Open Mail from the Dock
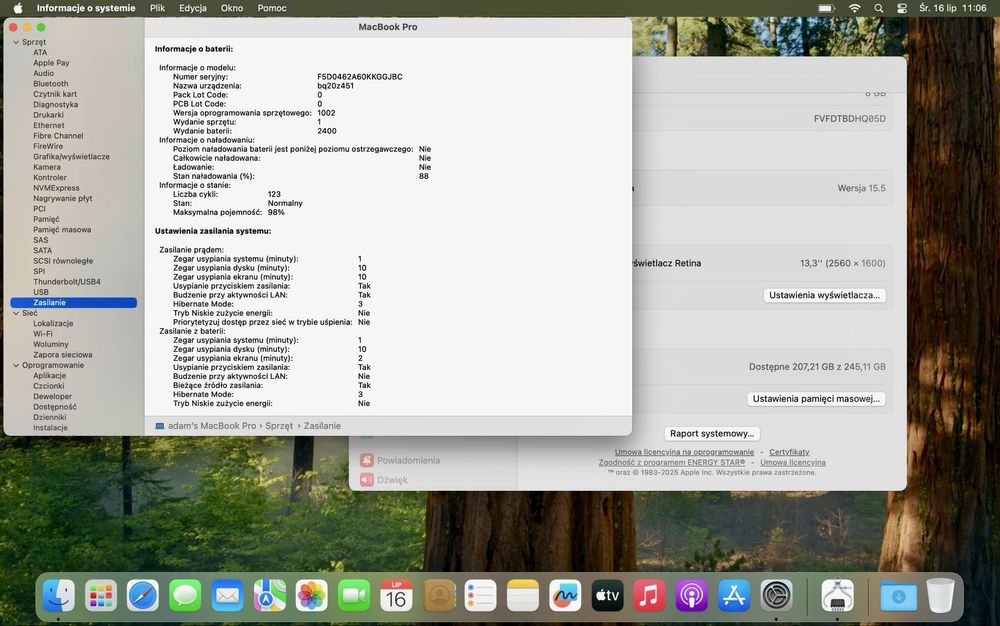The image size is (1000, 626). tap(227, 596)
